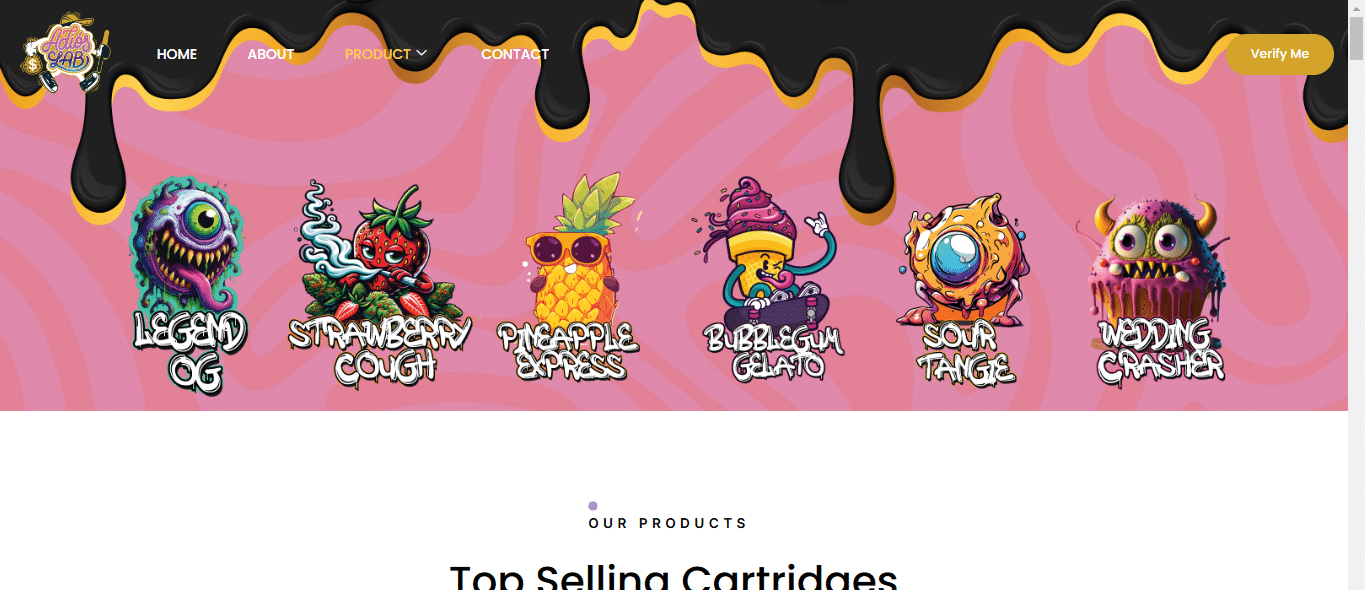Choose the Pineapple Express pineapple graphic

point(572,250)
